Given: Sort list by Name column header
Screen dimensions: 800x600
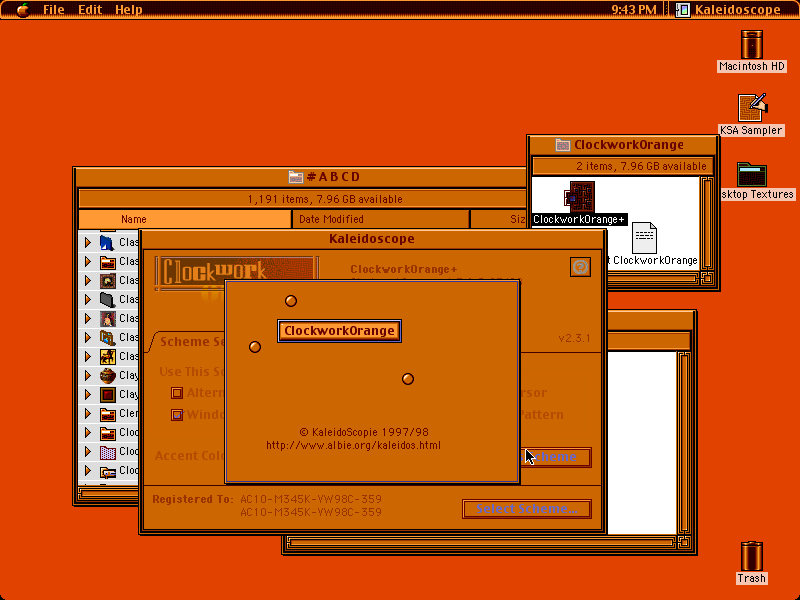Looking at the screenshot, I should tap(185, 219).
